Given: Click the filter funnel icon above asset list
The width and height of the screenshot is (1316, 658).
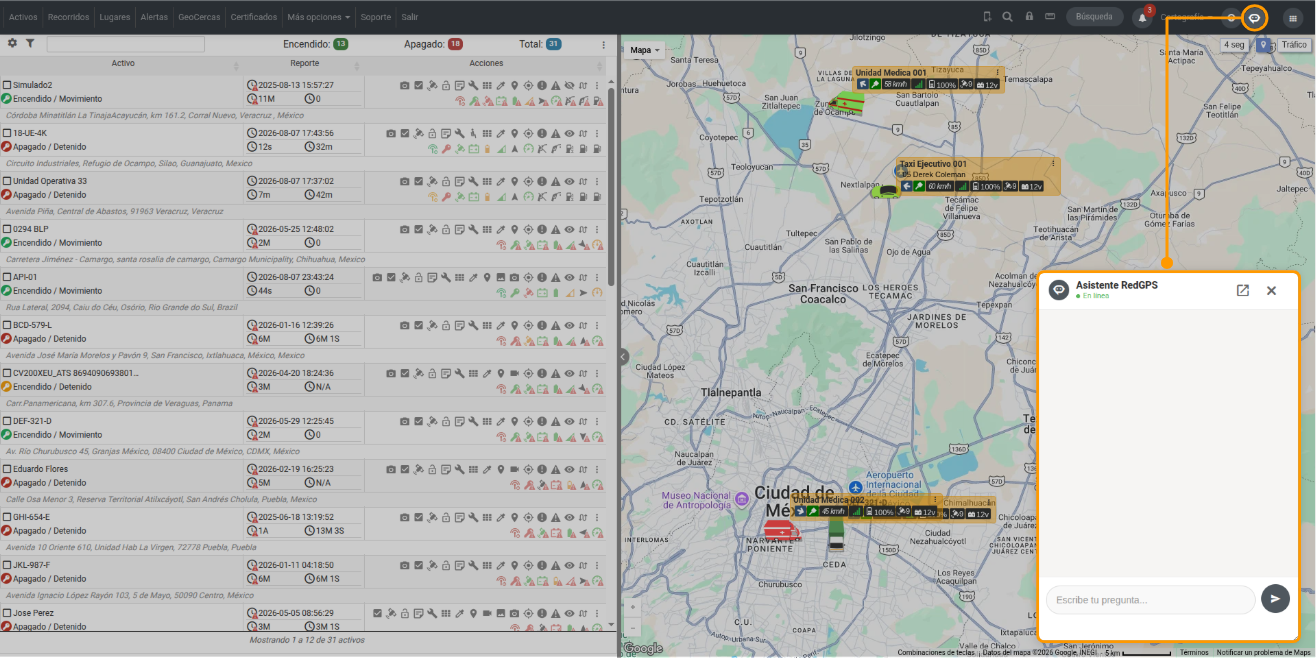Looking at the screenshot, I should [30, 44].
